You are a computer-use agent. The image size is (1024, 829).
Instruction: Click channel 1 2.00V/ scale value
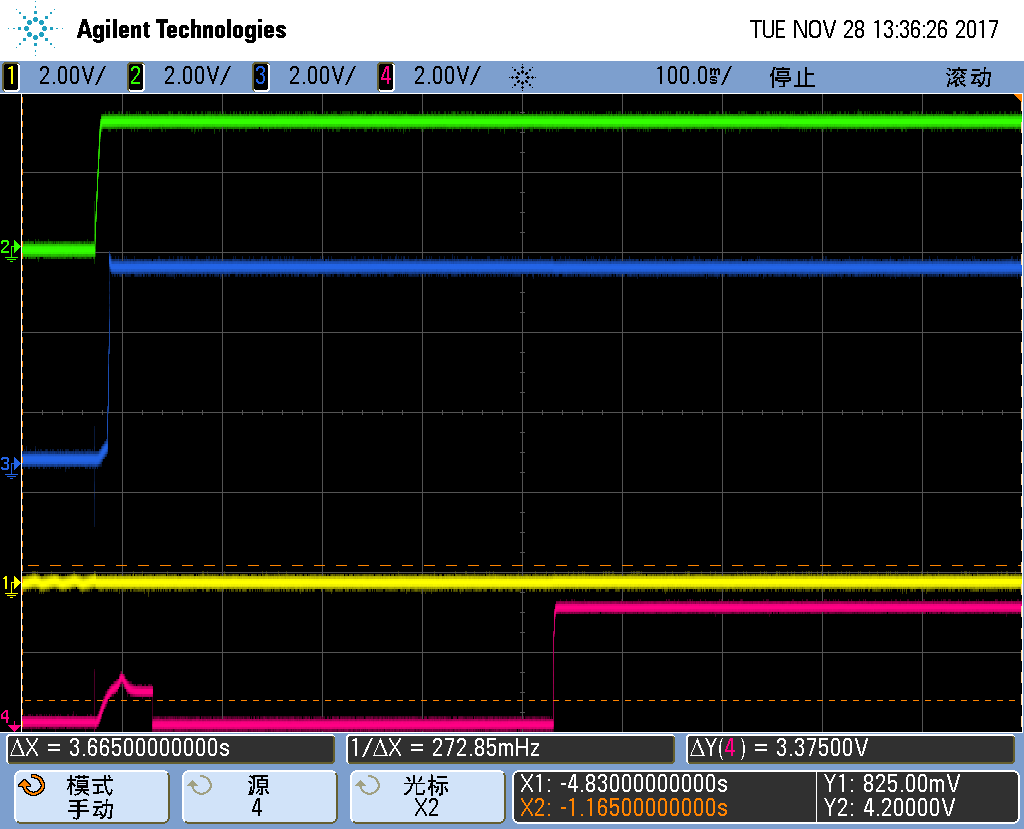tap(72, 76)
